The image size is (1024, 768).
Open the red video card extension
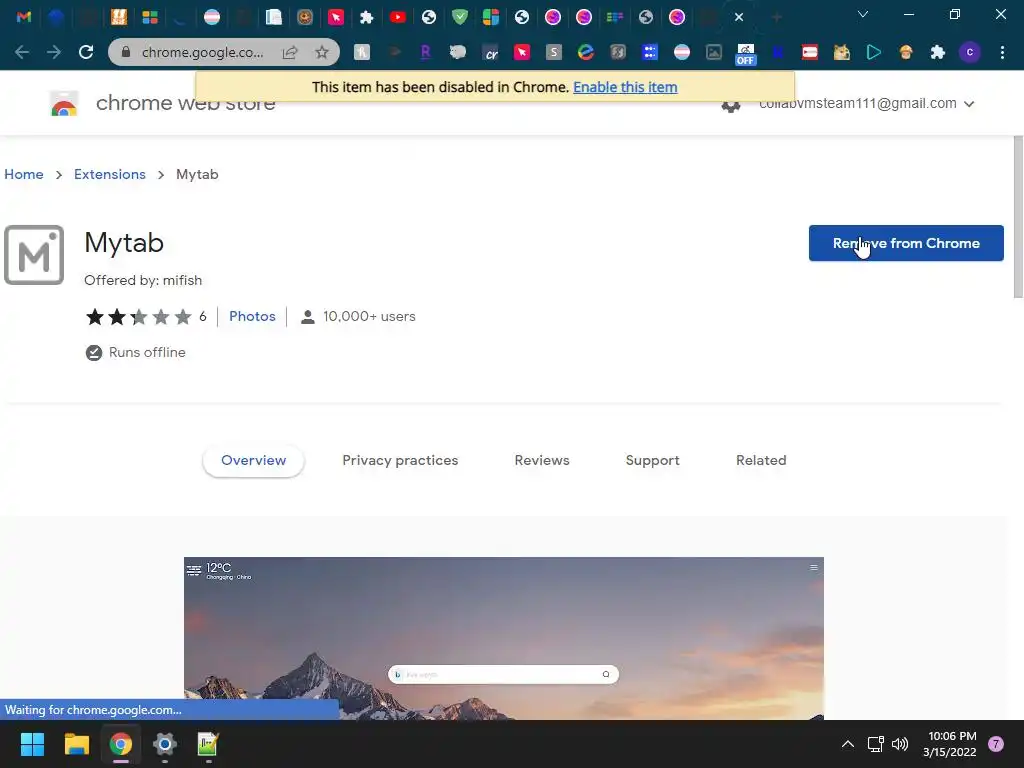point(810,52)
